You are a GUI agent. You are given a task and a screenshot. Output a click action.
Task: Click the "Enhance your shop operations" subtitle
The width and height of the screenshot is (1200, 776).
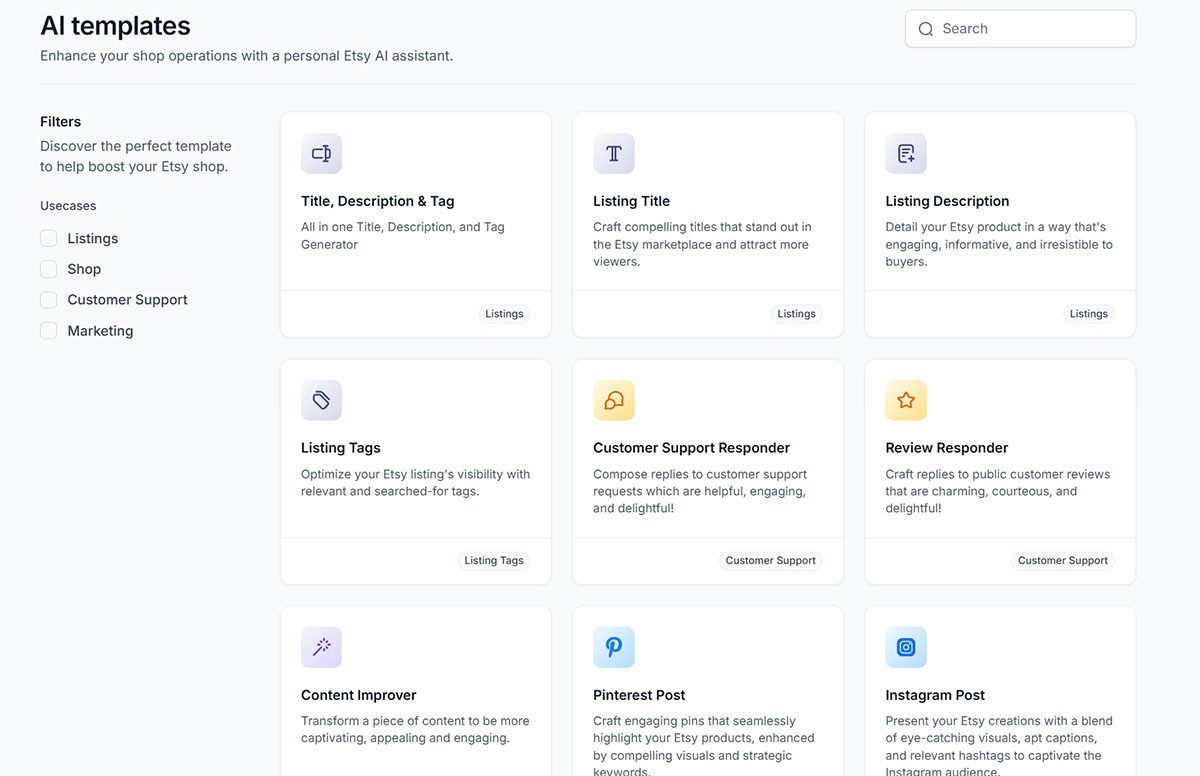click(247, 56)
